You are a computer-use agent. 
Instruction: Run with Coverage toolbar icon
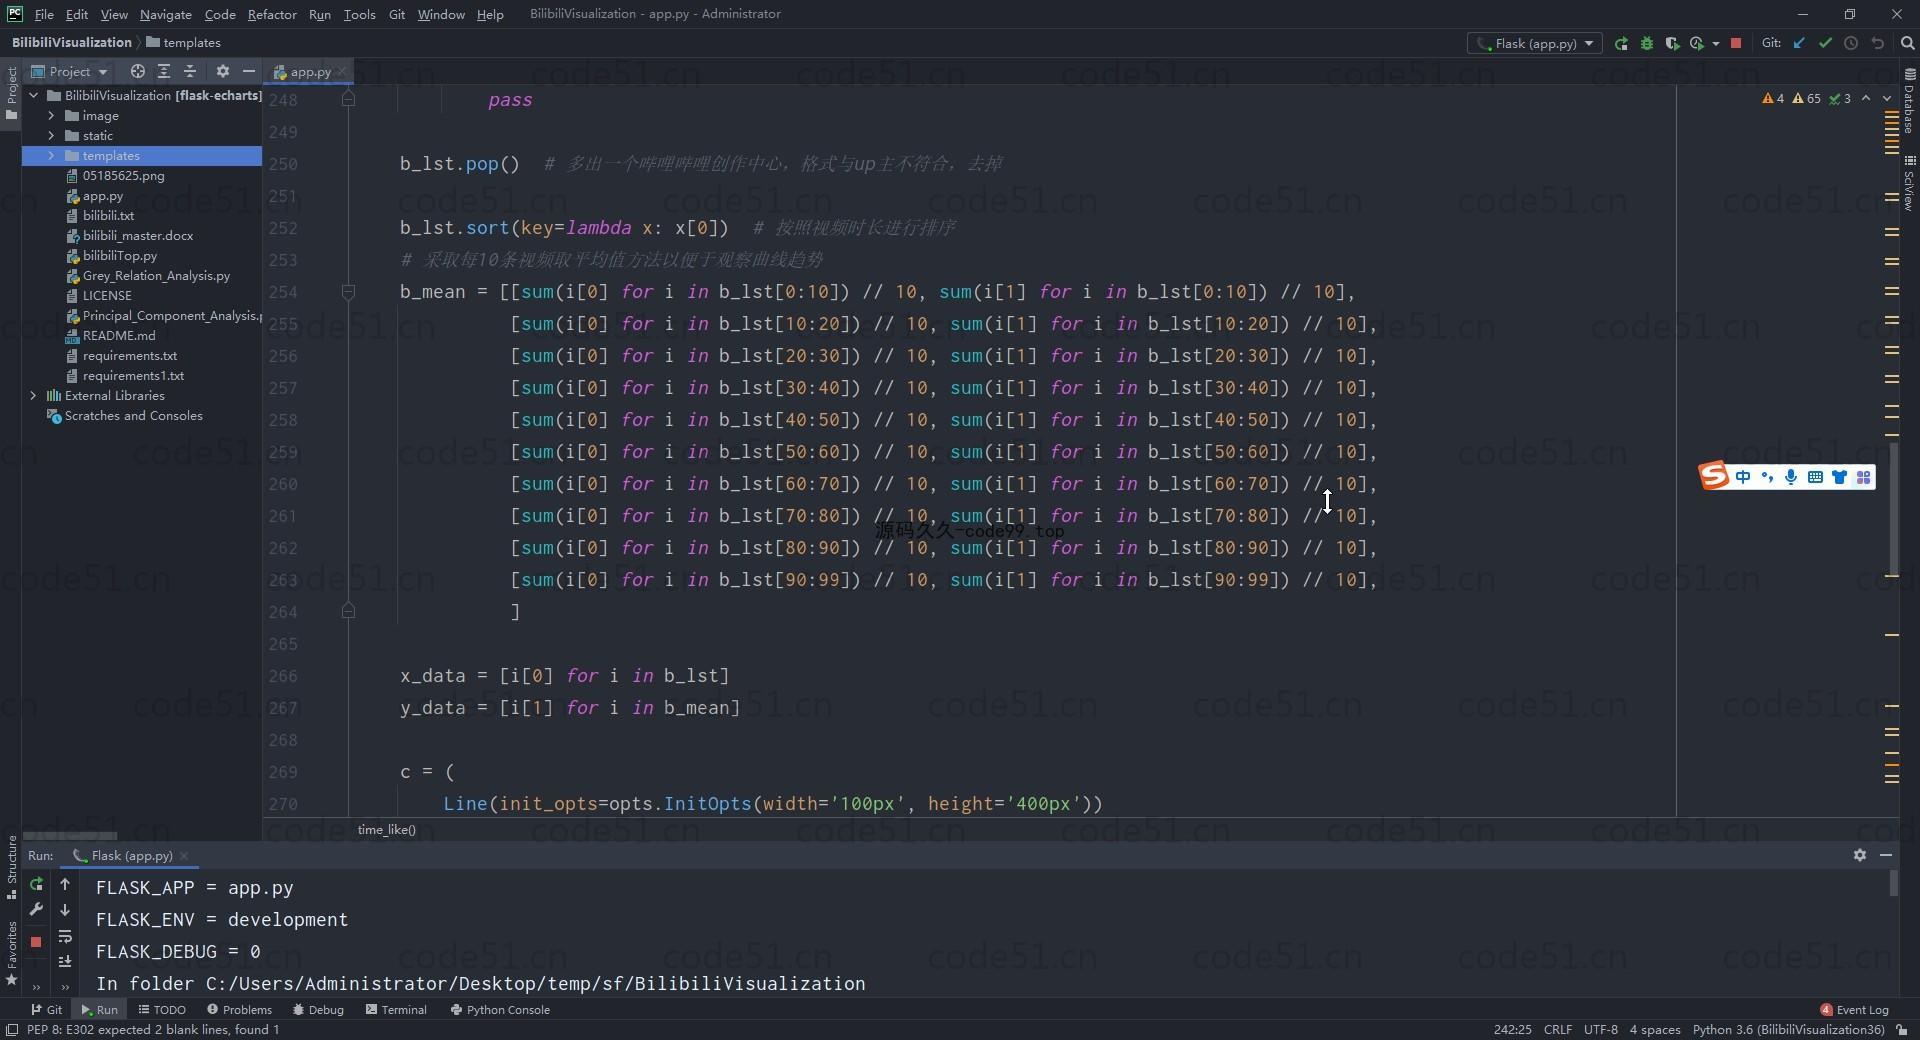1672,43
